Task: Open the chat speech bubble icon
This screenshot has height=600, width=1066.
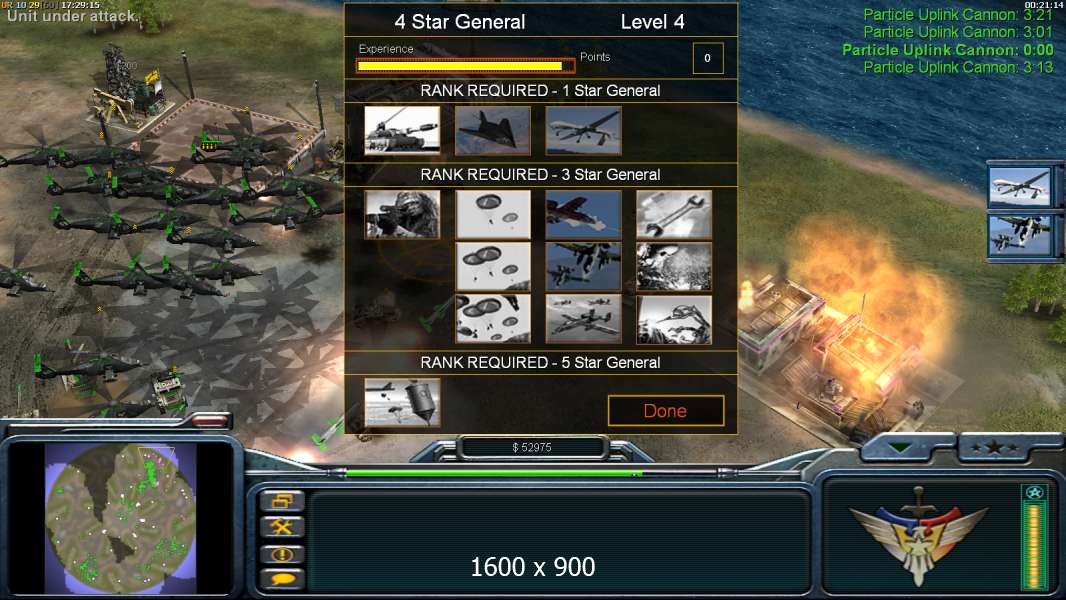Action: (281, 579)
